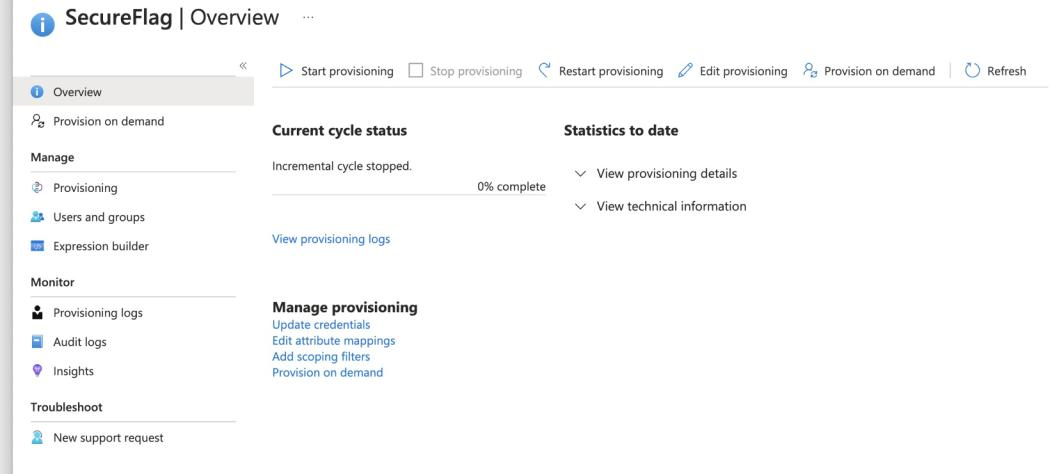Select Provisioning under Manage

pyautogui.click(x=85, y=188)
